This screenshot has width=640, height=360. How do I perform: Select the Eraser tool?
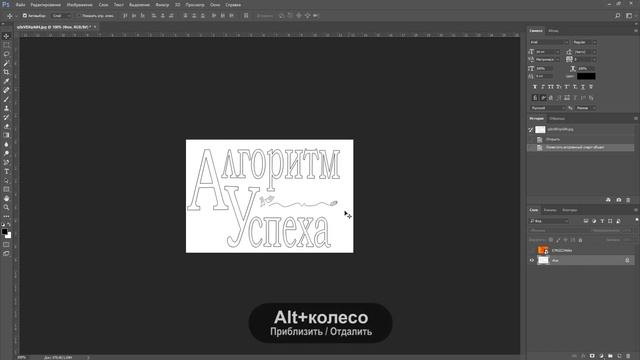(x=6, y=126)
